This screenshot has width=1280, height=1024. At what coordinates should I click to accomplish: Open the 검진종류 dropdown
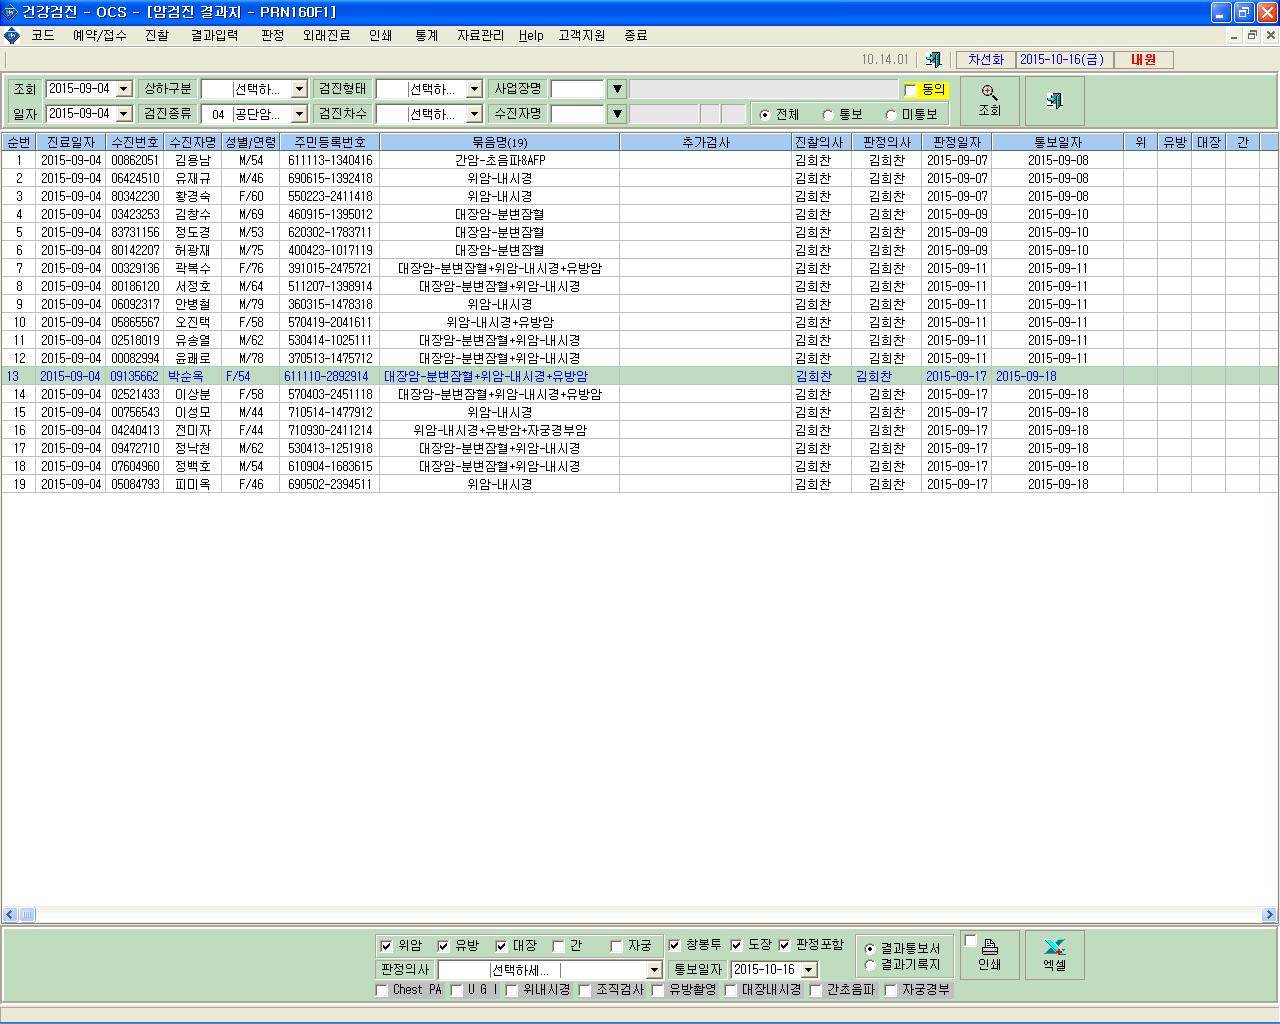coord(299,114)
